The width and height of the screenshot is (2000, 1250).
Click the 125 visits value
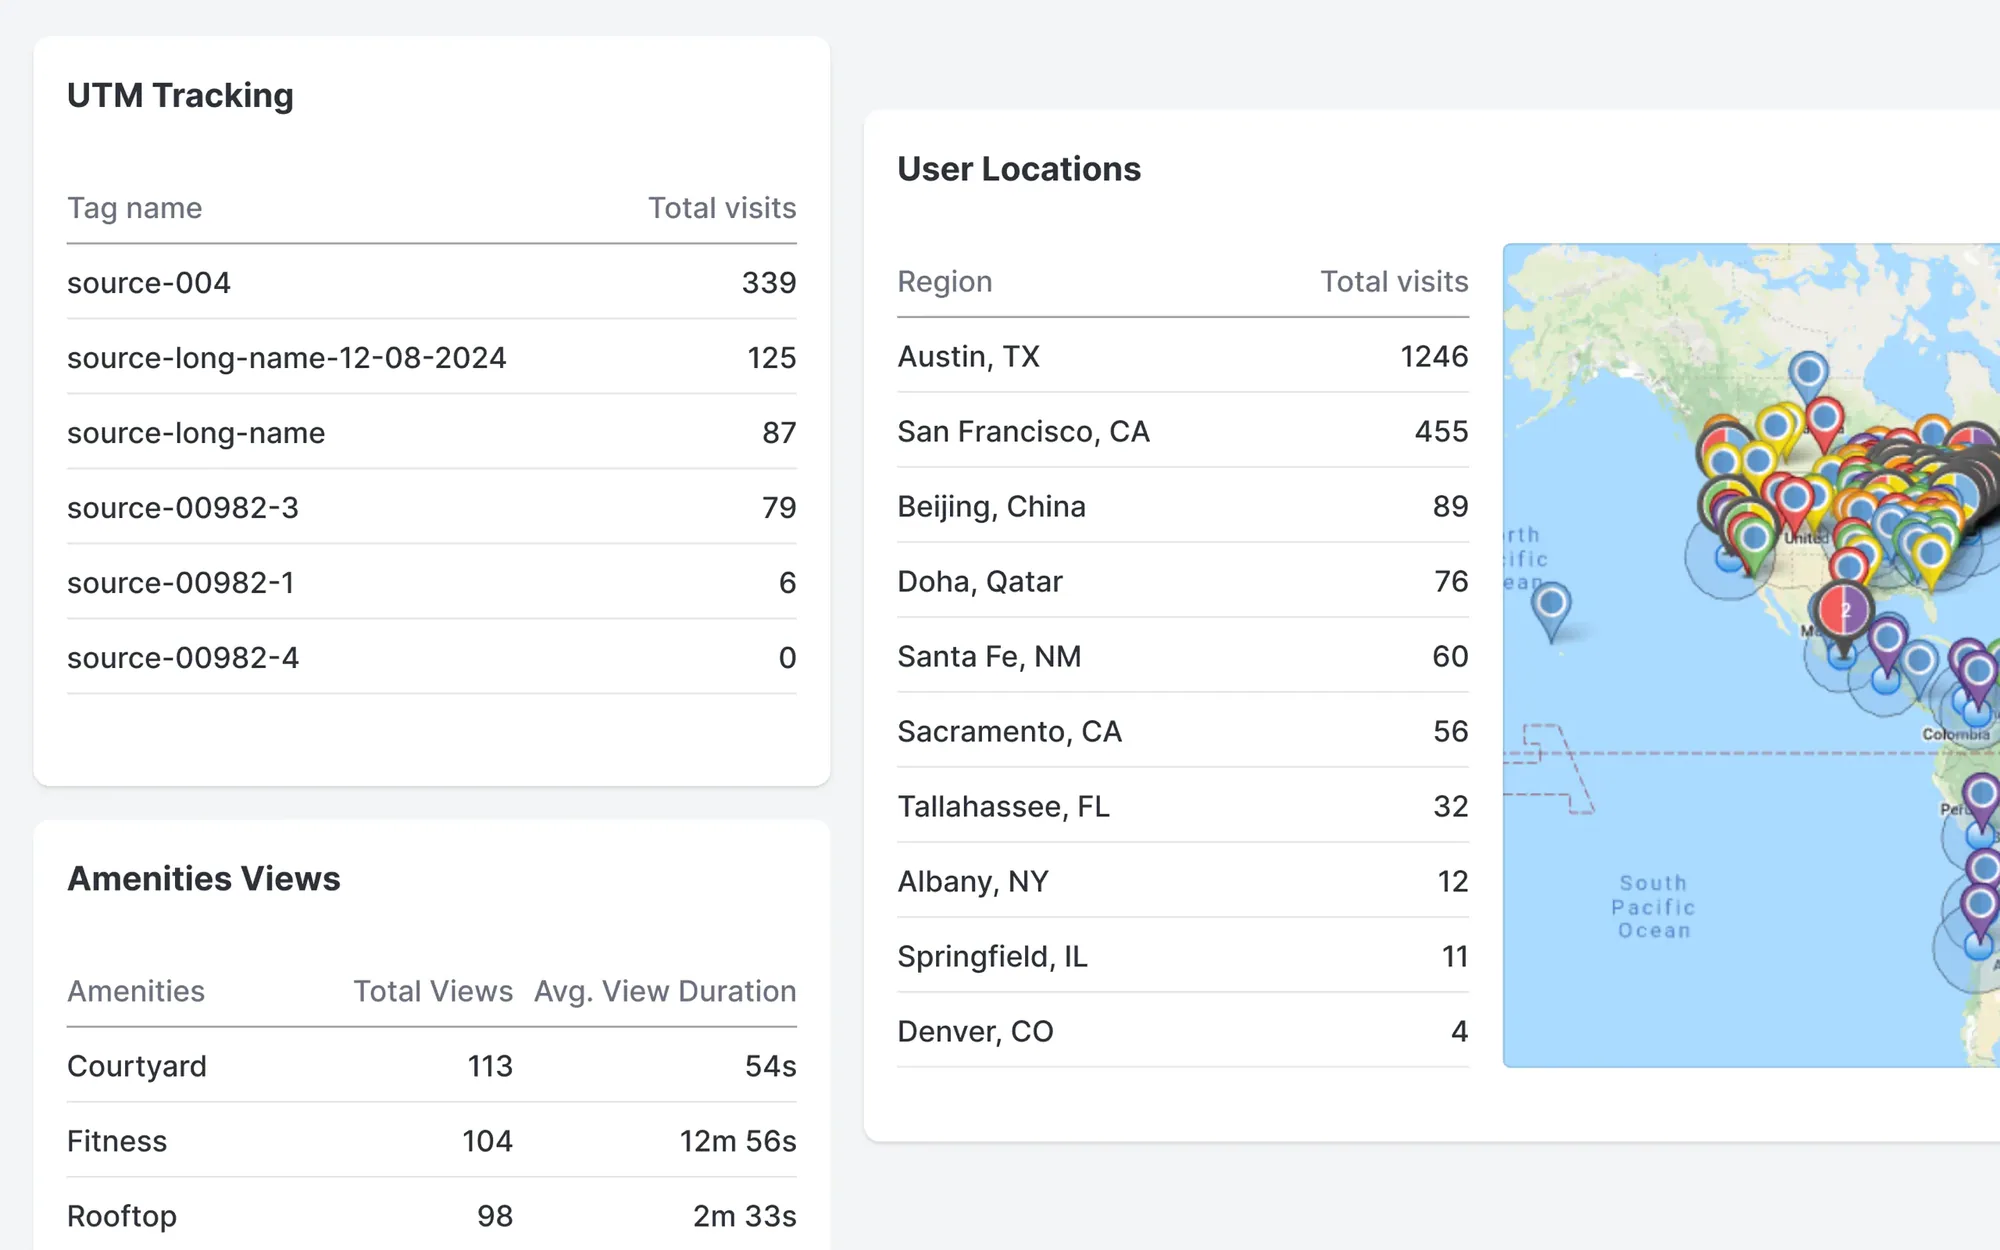[x=771, y=358]
